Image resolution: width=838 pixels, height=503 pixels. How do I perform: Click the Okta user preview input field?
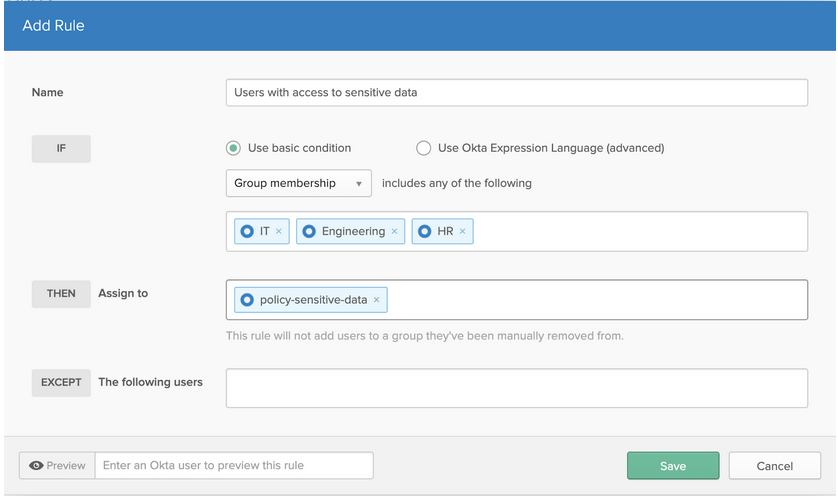(x=234, y=466)
